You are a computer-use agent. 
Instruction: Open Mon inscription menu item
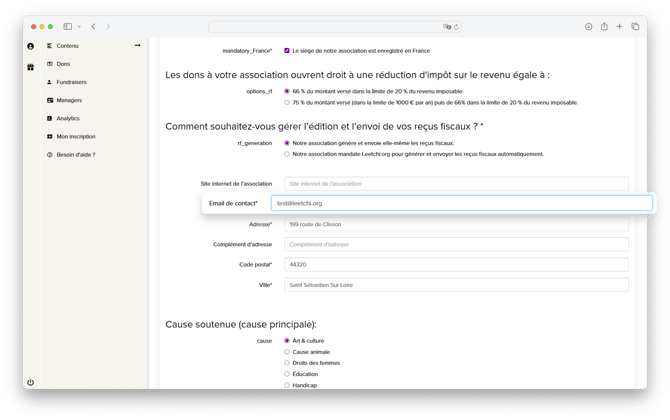coord(76,137)
